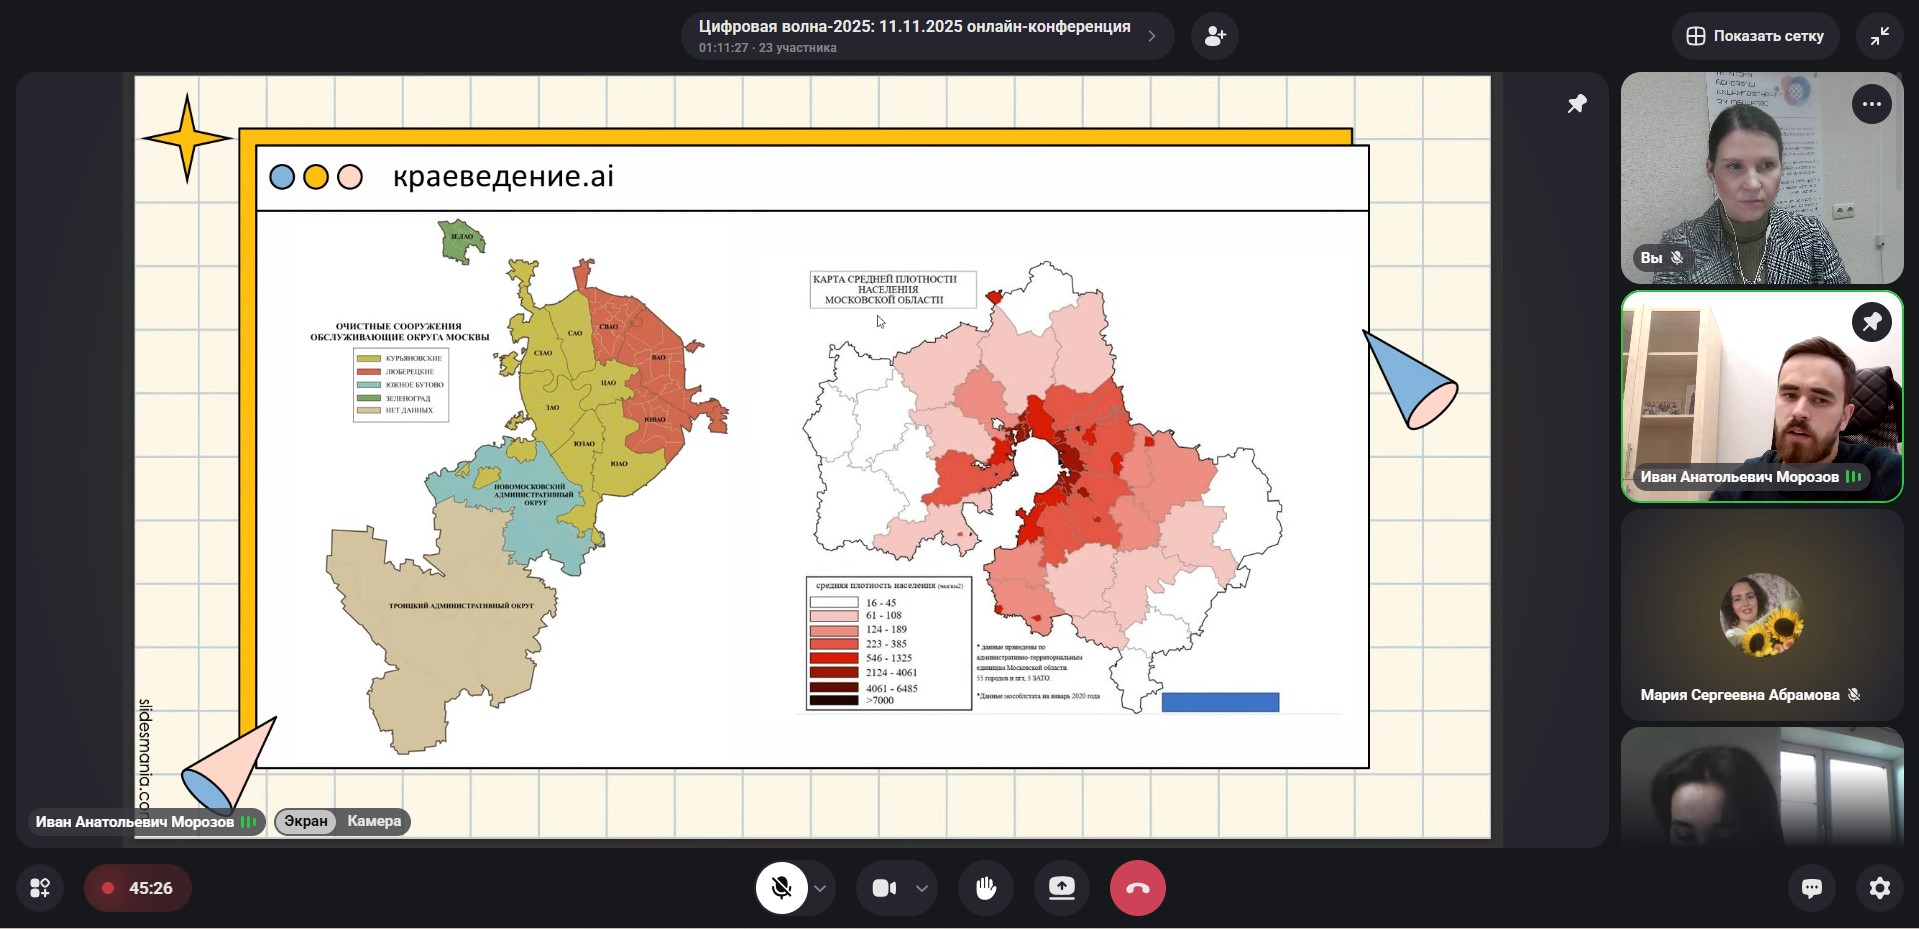
Task: Click the recording timer indicator 45:26
Action: [138, 888]
